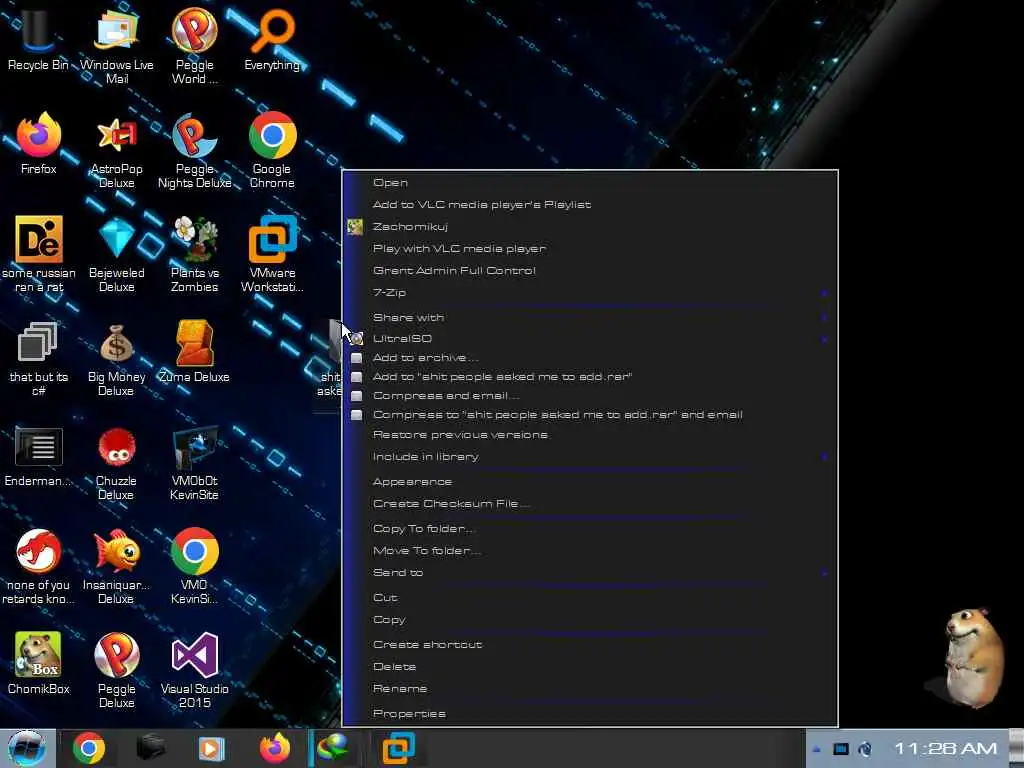The image size is (1024, 768).
Task: Choose Copy To folder...
Action: pyautogui.click(x=590, y=529)
